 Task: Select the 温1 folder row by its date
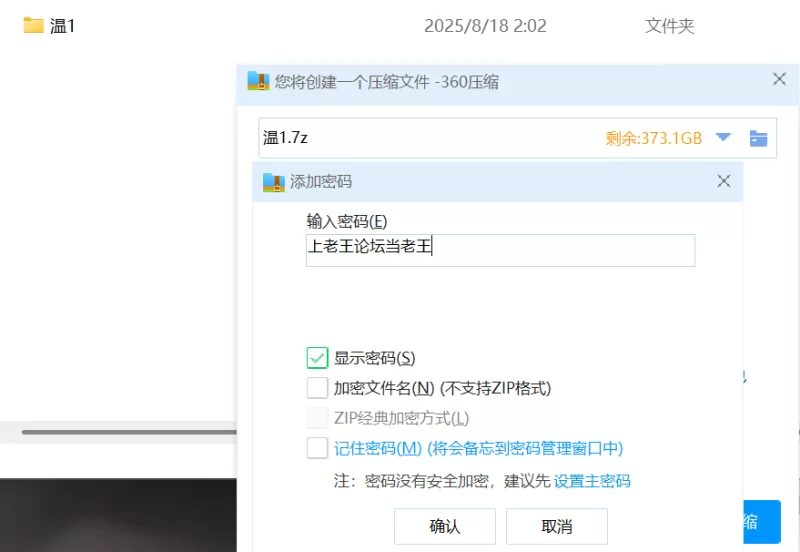[485, 26]
